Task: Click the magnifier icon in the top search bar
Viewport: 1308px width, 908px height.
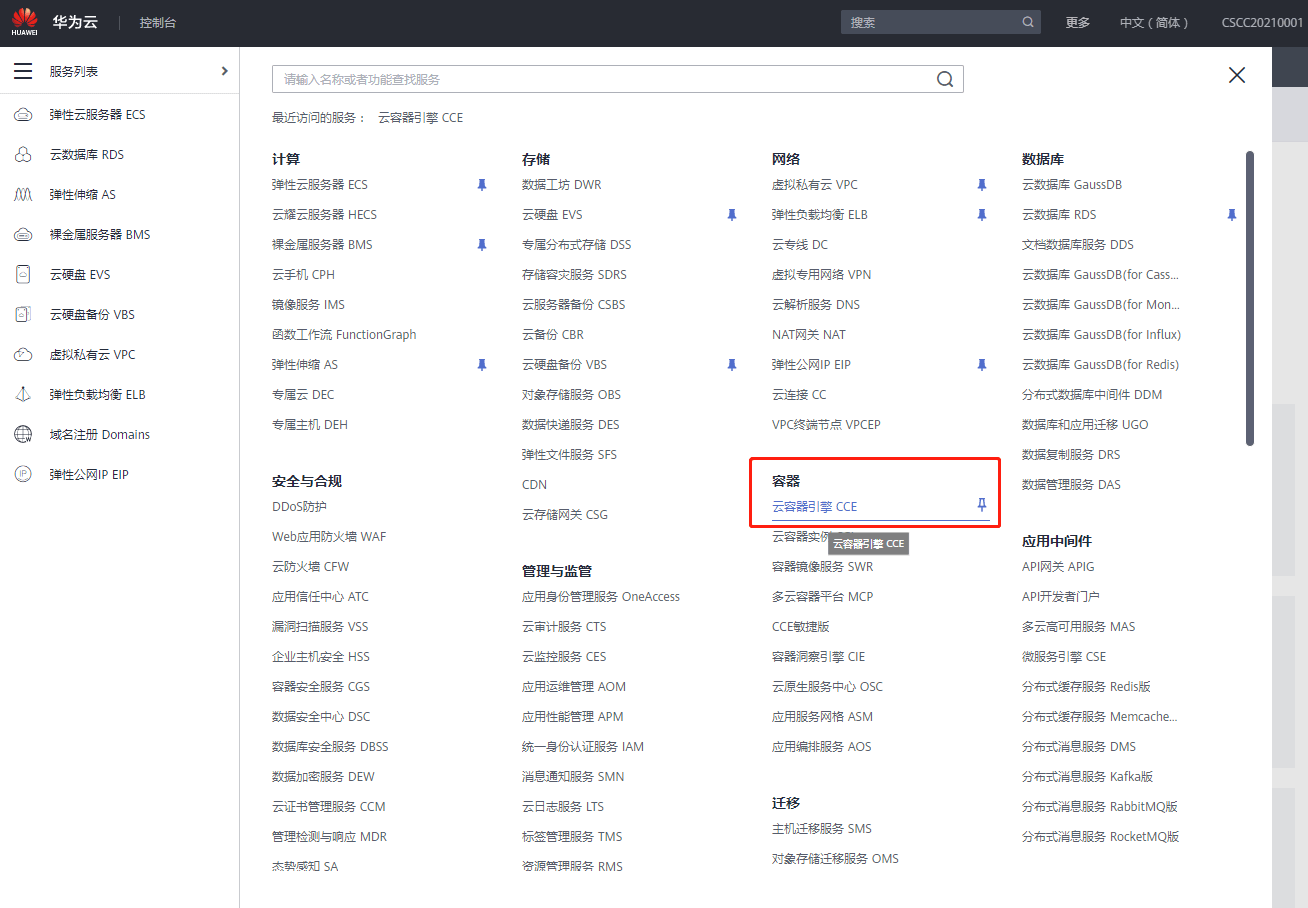Action: pos(1028,22)
